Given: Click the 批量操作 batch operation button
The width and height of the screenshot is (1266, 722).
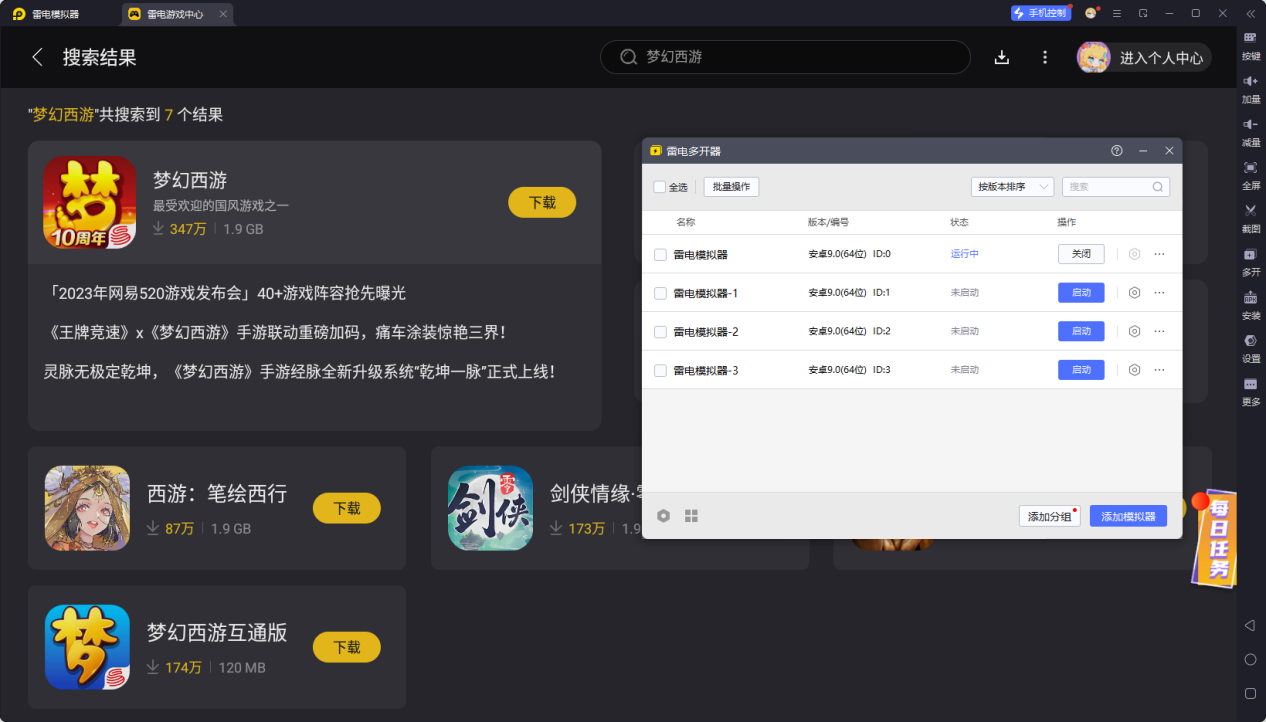Looking at the screenshot, I should [731, 187].
